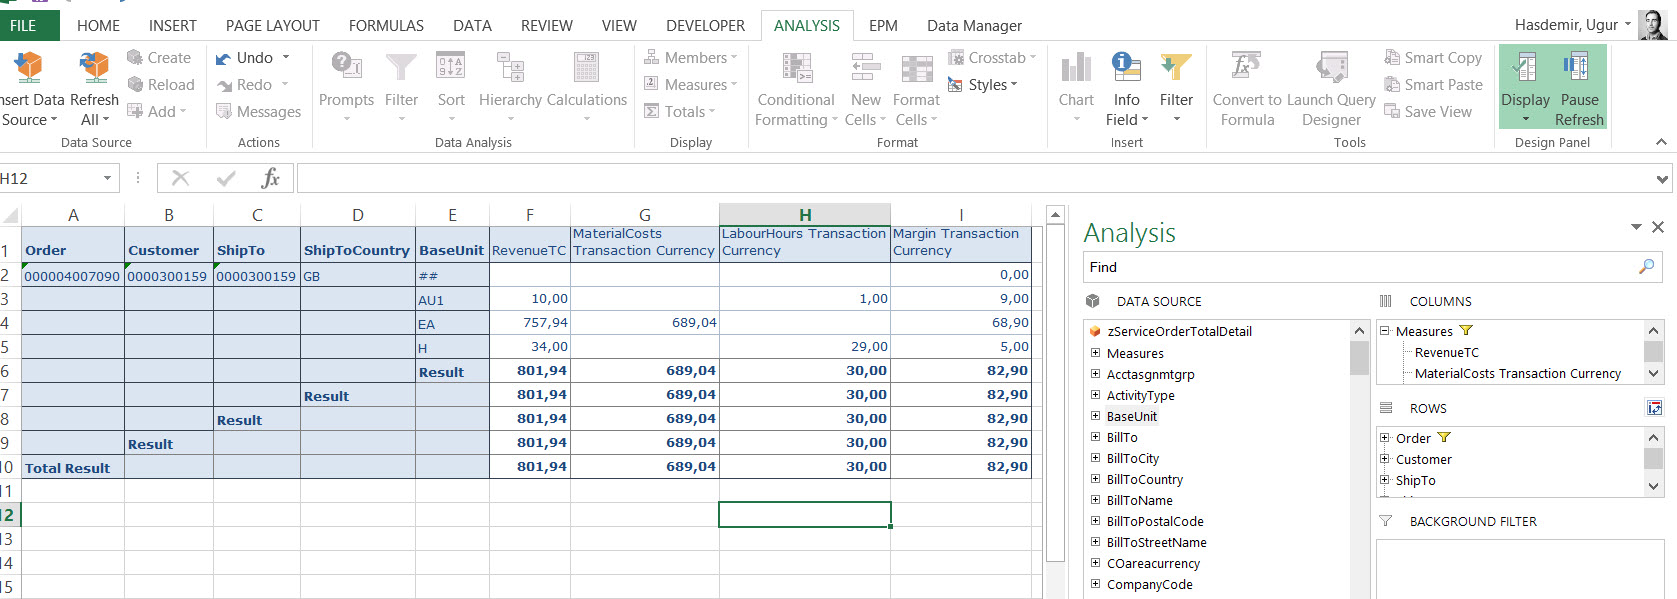Click the Conditional Formatting icon
This screenshot has width=1677, height=599.
[x=796, y=68]
